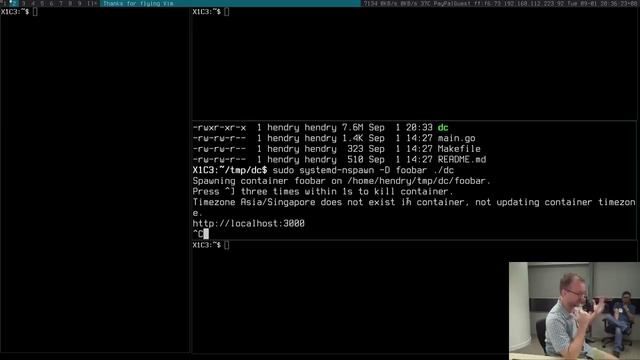Toggle the tiling layout symbol
Image resolution: width=640 pixels, height=360 pixels.
tap(92, 3)
